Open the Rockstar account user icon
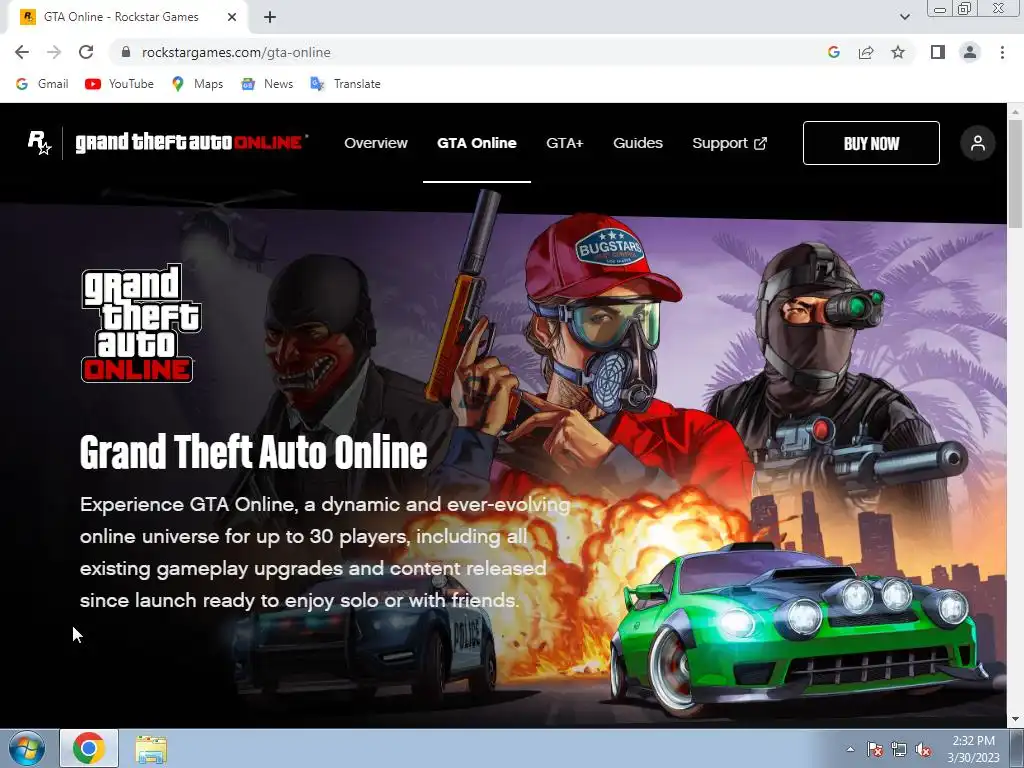Screen dimensions: 1024x768 [x=978, y=143]
